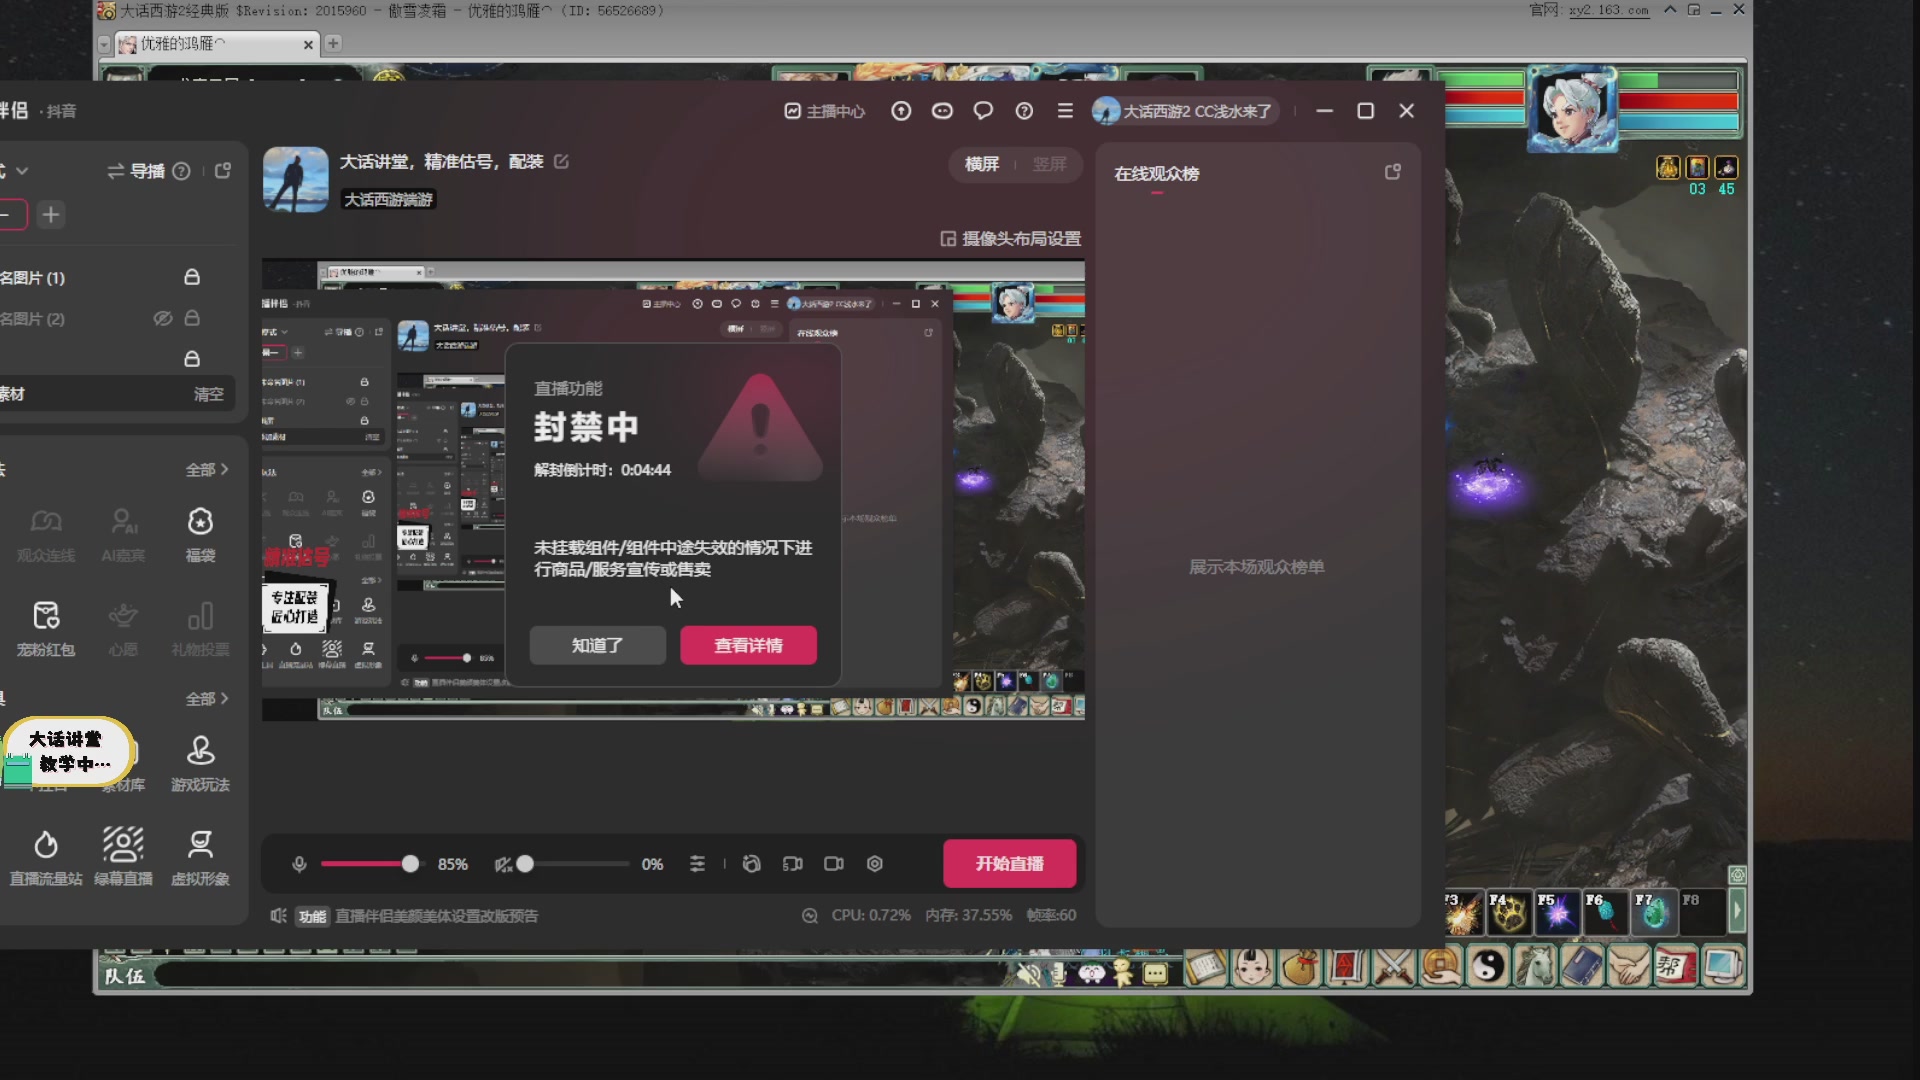
Task: Open the 帮 guild icon in game toolbar
Action: pyautogui.click(x=1676, y=967)
